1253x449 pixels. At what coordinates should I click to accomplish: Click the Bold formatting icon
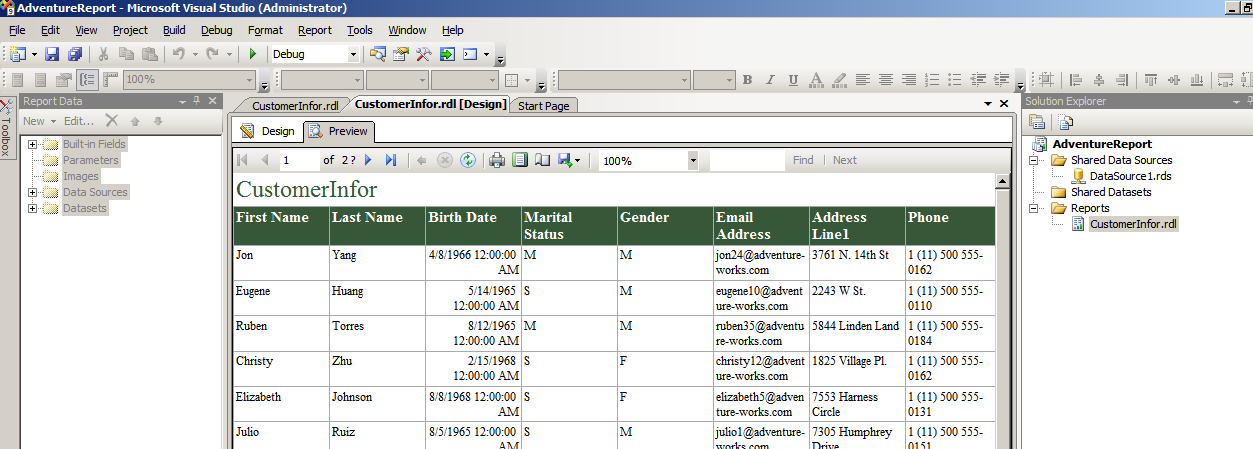tap(747, 80)
